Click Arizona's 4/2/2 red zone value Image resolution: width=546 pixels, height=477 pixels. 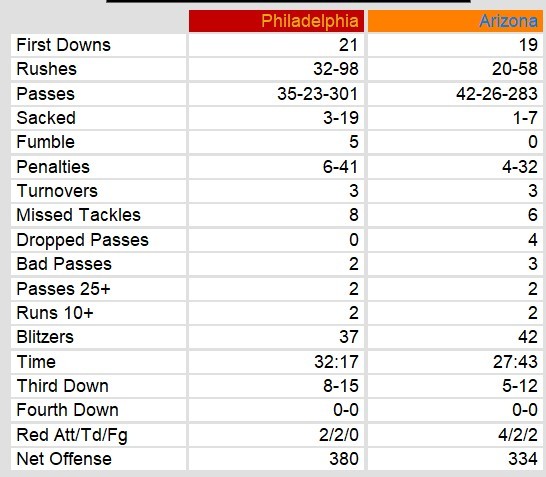click(x=517, y=435)
